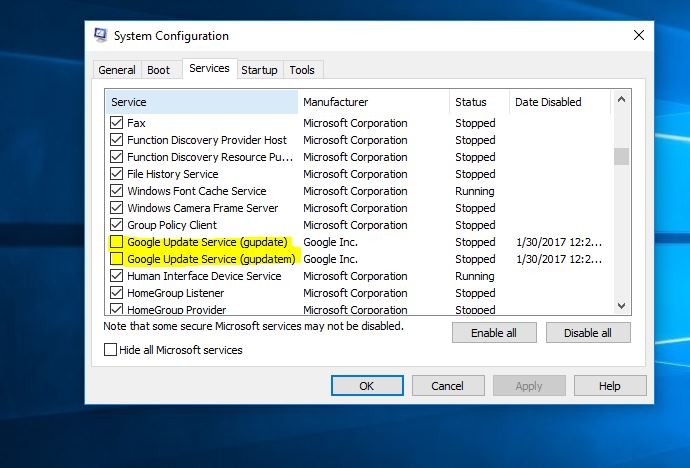Image resolution: width=690 pixels, height=468 pixels.
Task: Enable Google Update Service (gupdatem) checkbox
Action: [116, 259]
